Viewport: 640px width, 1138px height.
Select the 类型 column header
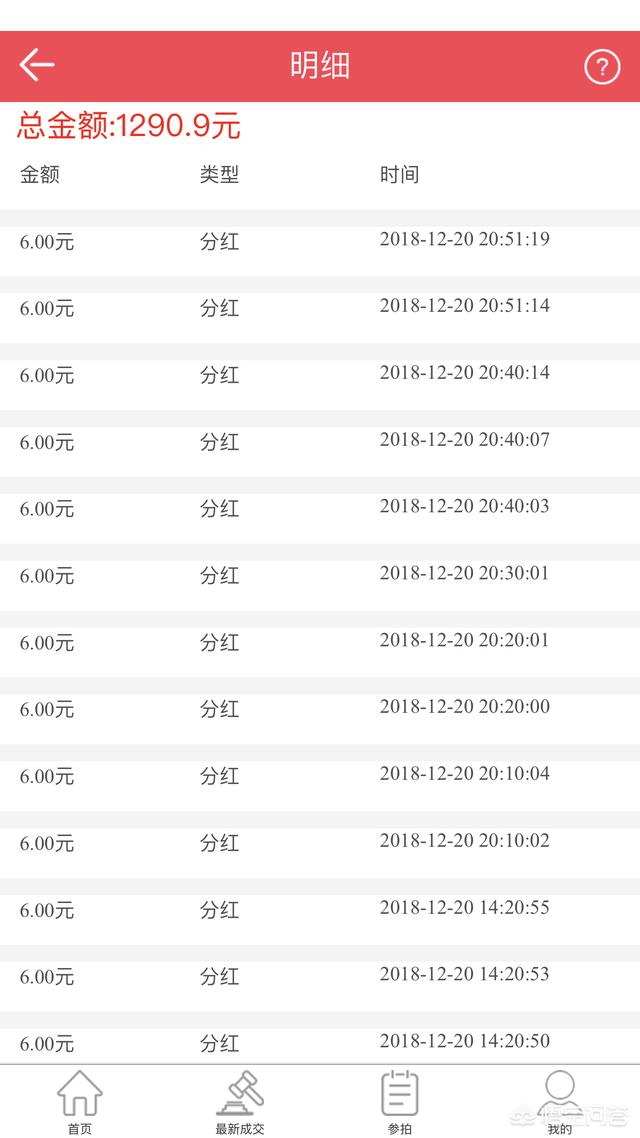(x=219, y=175)
